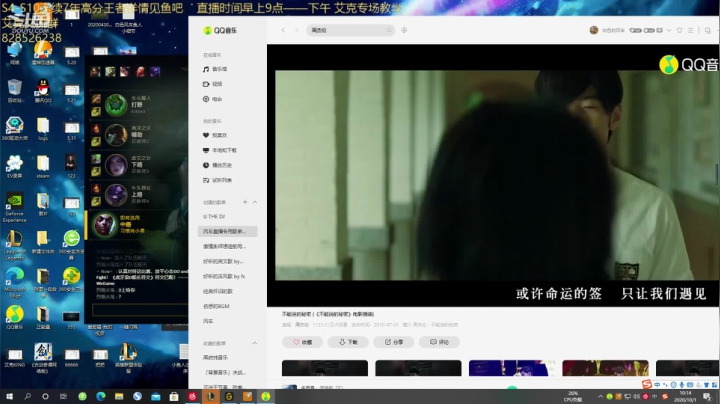Image resolution: width=720 pixels, height=404 pixels.
Task: Select the 中路 mid player row in League client
Action: [x=137, y=224]
